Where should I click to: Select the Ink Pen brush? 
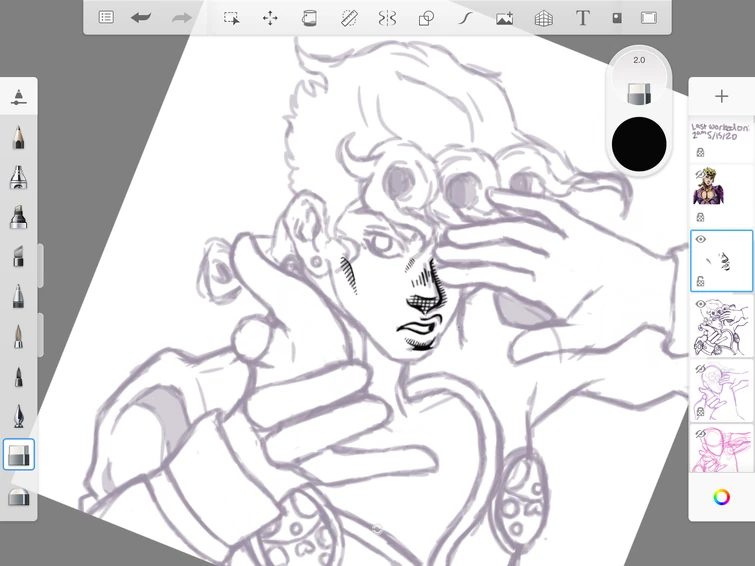18,377
